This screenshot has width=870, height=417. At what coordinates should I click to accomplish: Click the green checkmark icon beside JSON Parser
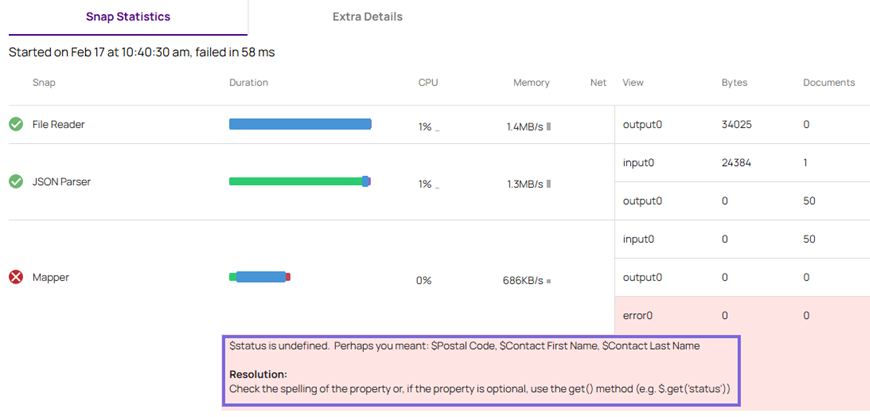[16, 182]
